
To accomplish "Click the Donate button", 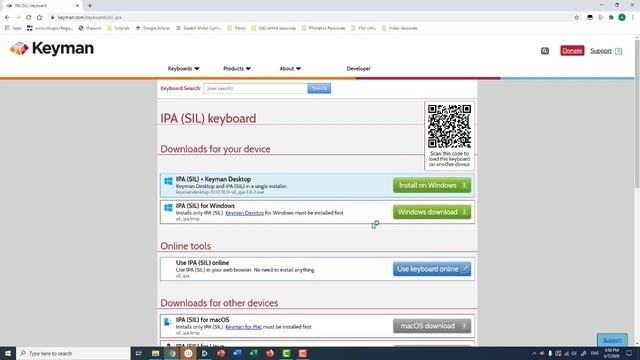I will click(x=572, y=51).
